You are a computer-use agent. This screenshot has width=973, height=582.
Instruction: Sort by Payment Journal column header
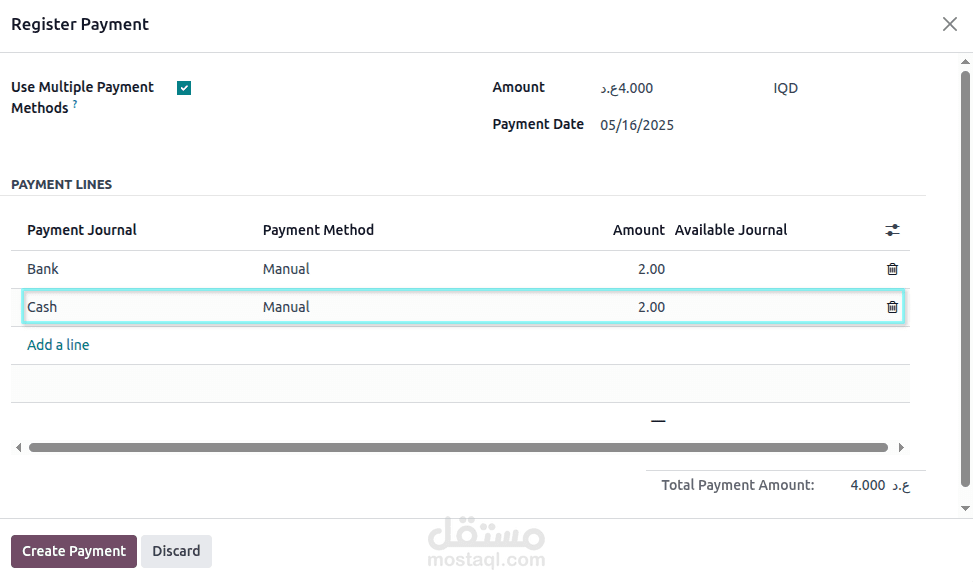(x=82, y=230)
